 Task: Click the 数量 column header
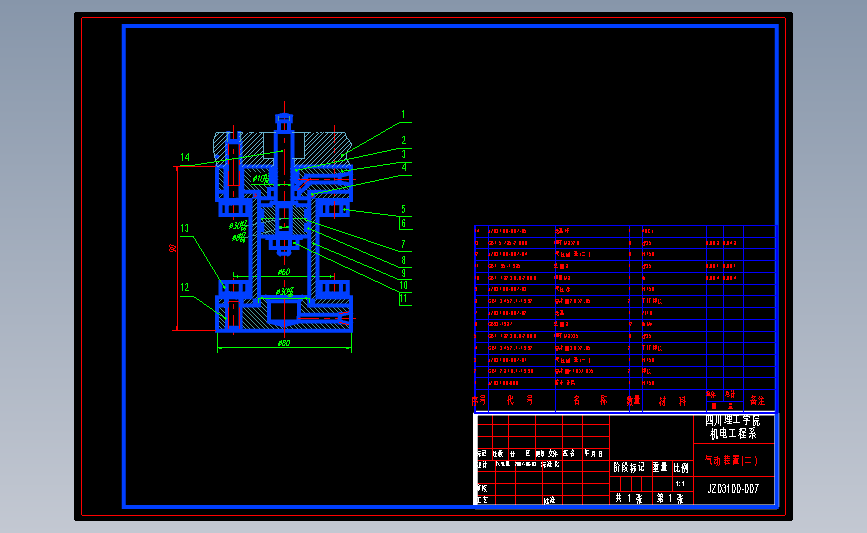click(x=634, y=400)
